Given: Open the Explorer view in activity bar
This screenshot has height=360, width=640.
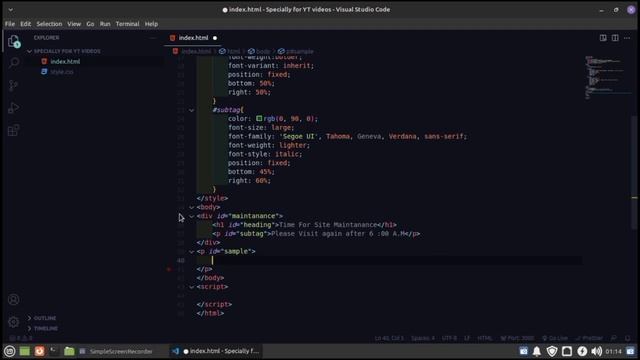Looking at the screenshot, I should click(x=14, y=41).
